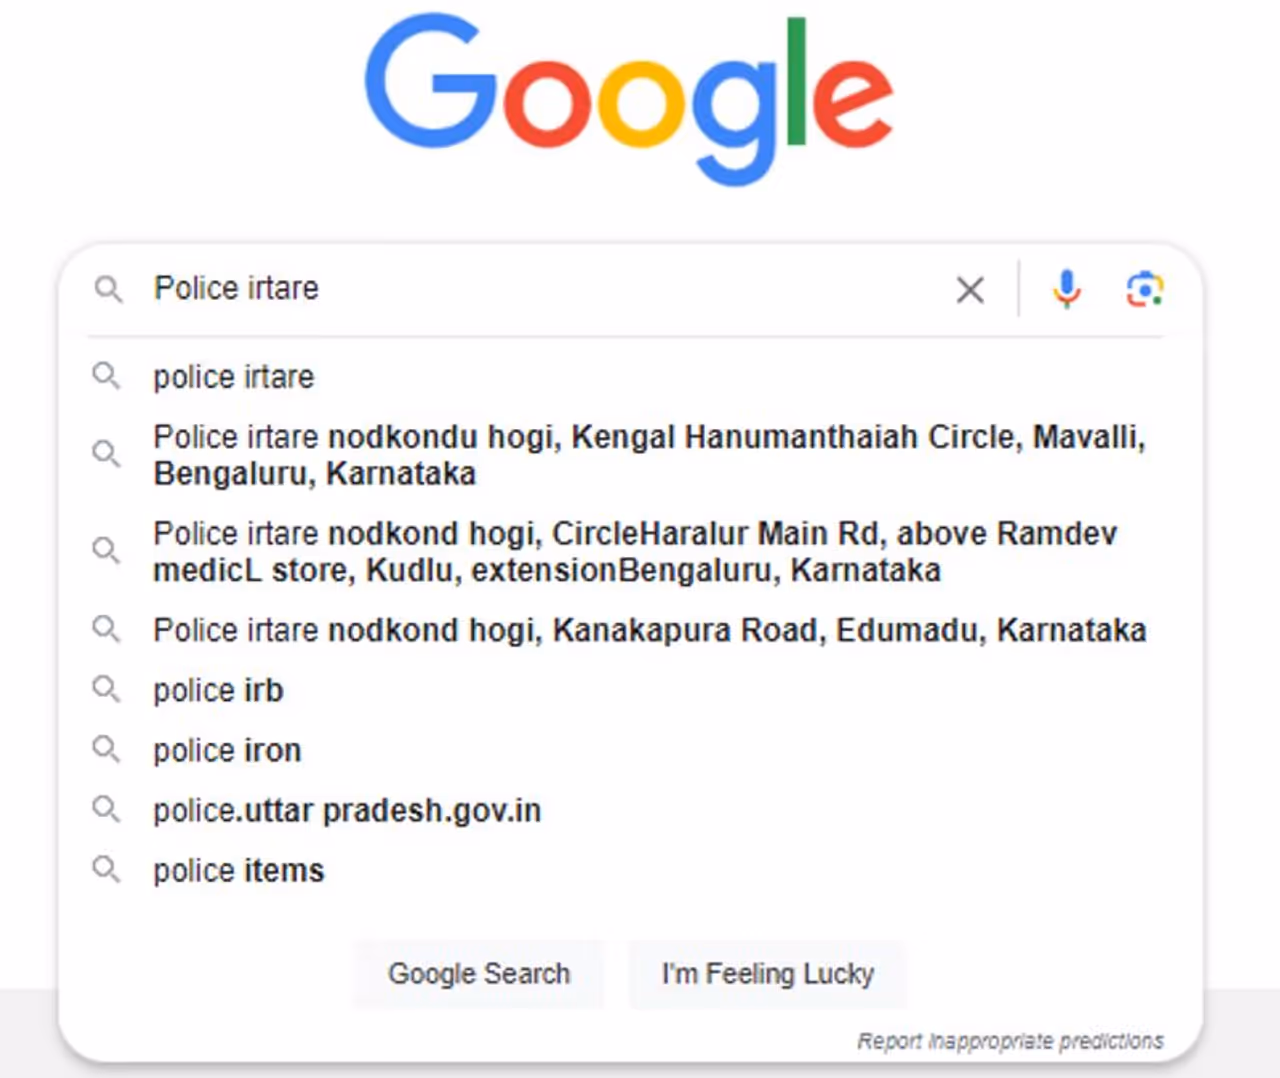Image resolution: width=1280 pixels, height=1078 pixels.
Task: Select suggestion mentioning Ramdev medicL store
Action: click(634, 551)
